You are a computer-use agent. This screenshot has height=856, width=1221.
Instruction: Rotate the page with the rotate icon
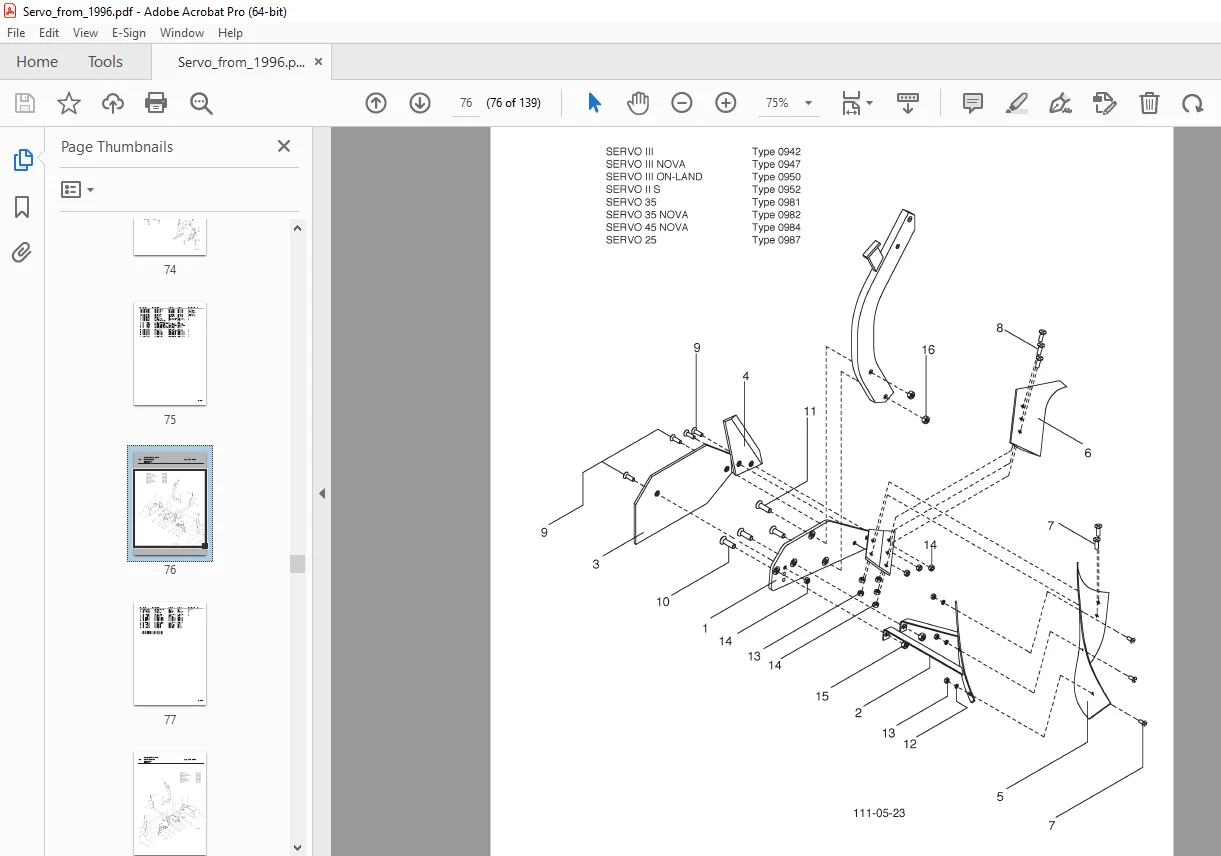tap(1192, 103)
